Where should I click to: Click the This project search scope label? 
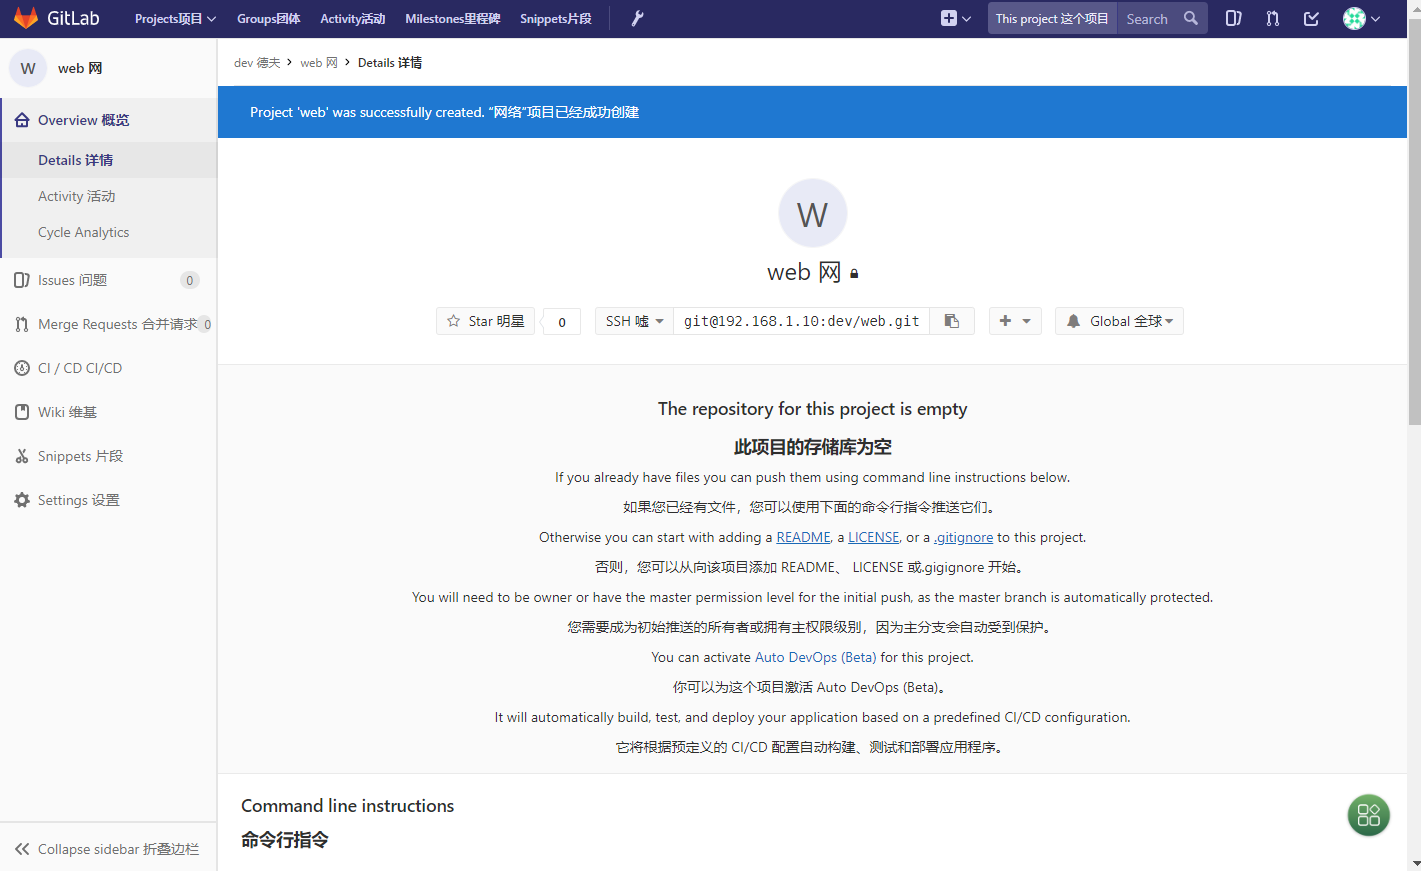(x=1052, y=18)
